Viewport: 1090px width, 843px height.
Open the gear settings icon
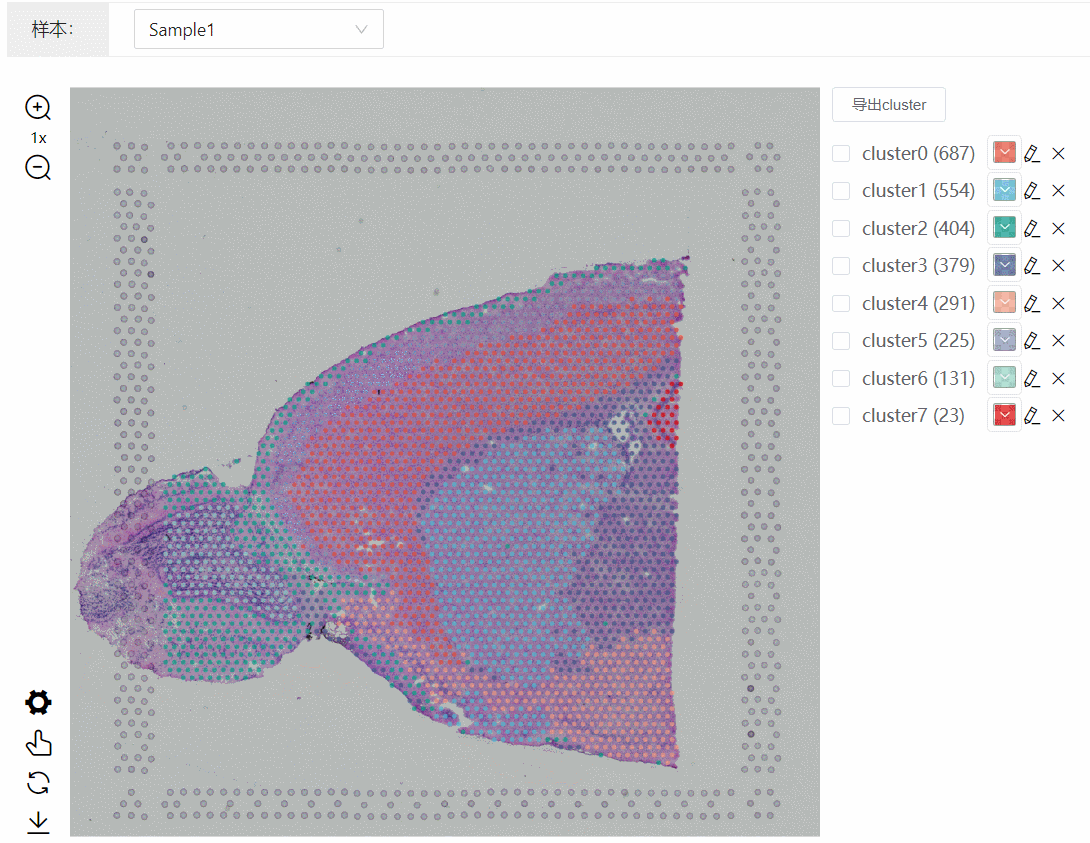38,703
